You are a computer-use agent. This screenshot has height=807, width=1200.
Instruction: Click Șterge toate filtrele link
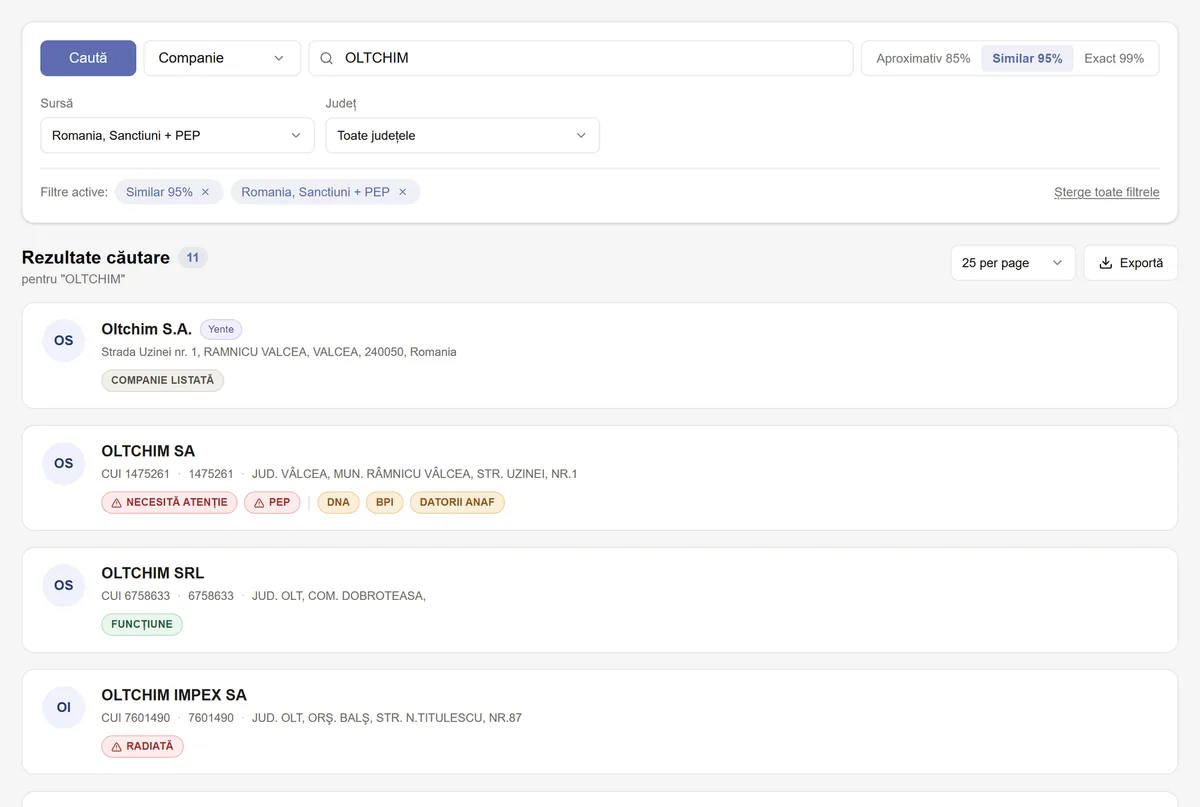pyautogui.click(x=1107, y=192)
